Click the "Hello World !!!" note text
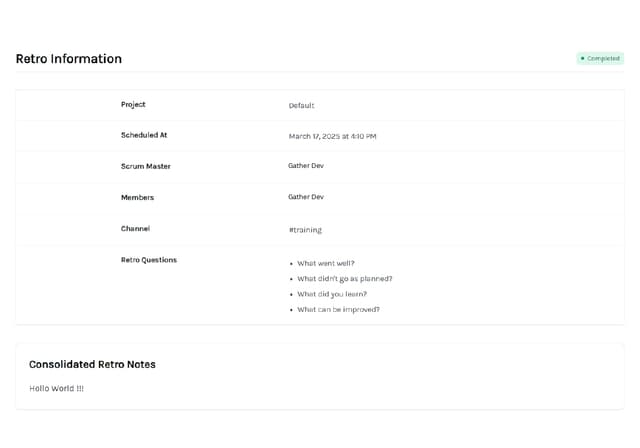This screenshot has width=640, height=448. pyautogui.click(x=56, y=388)
